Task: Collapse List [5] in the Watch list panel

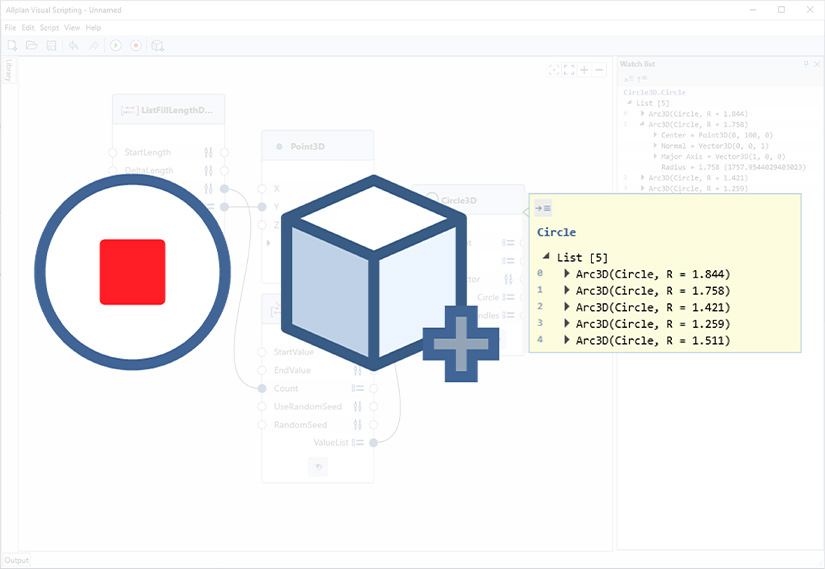Action: [629, 103]
